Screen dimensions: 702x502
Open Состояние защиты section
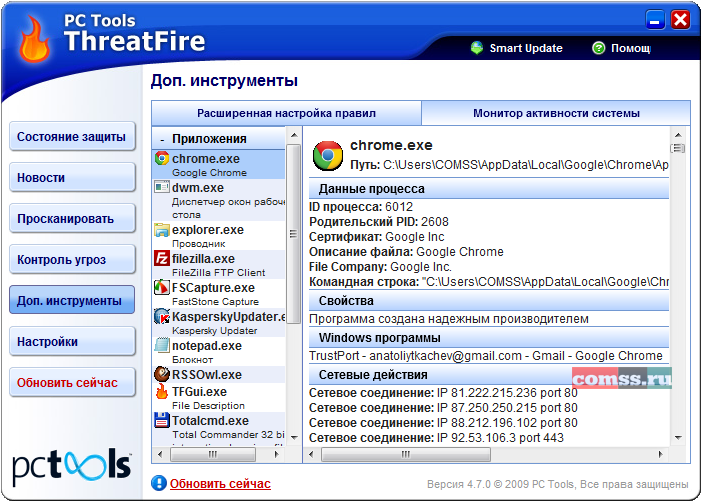click(72, 137)
